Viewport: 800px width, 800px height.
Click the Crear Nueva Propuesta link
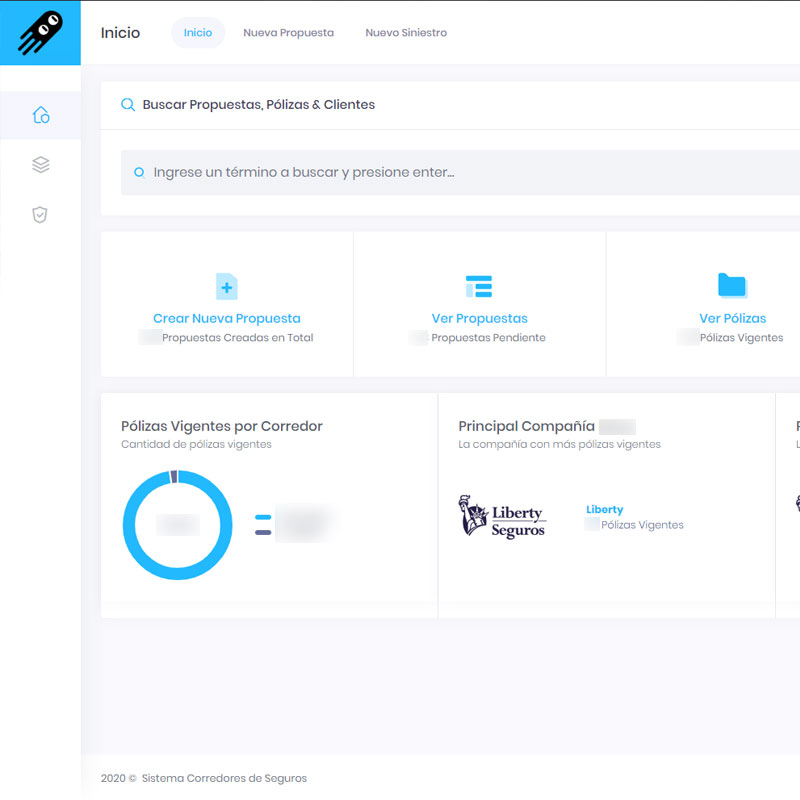tap(227, 319)
